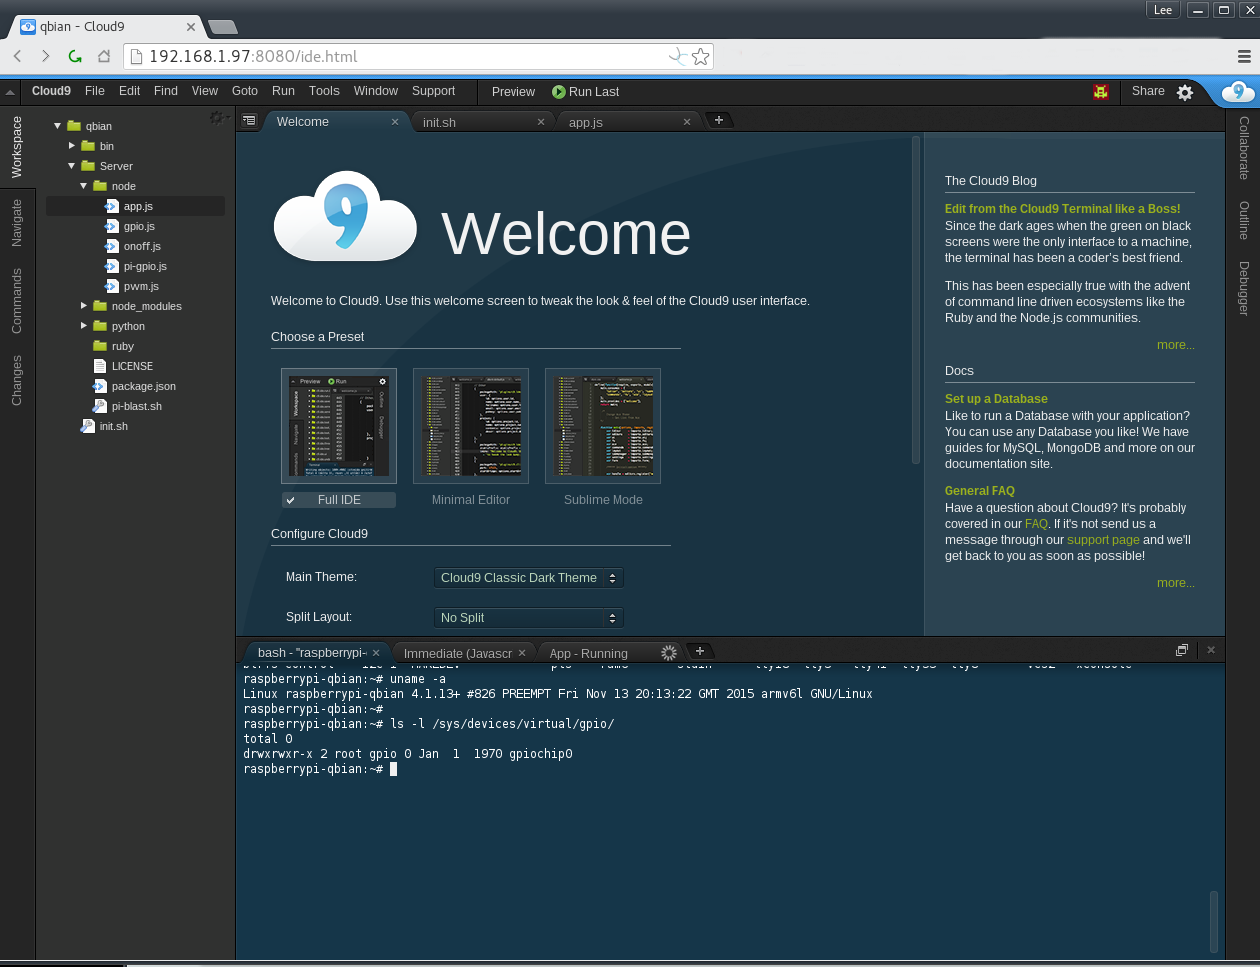Click the Full IDE preset thumbnail
The width and height of the screenshot is (1260, 967).
click(x=339, y=426)
